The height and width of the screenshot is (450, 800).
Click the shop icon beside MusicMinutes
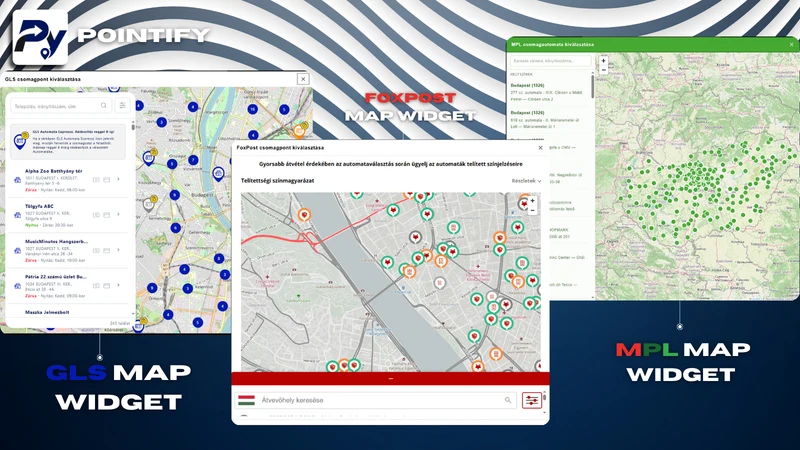pos(17,251)
